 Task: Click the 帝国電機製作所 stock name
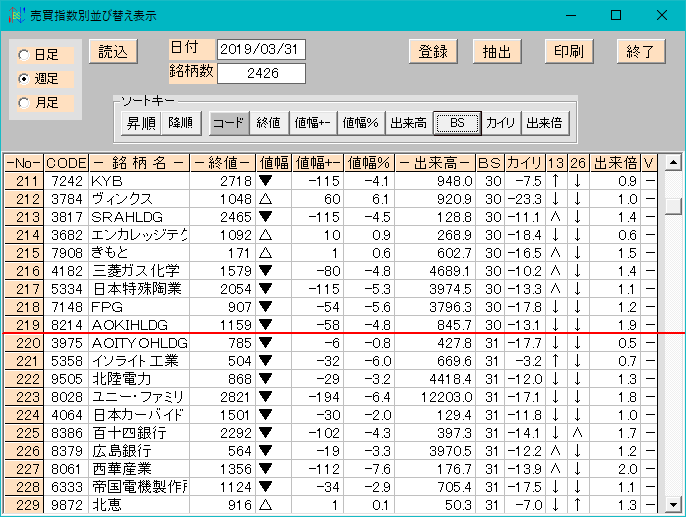140,487
